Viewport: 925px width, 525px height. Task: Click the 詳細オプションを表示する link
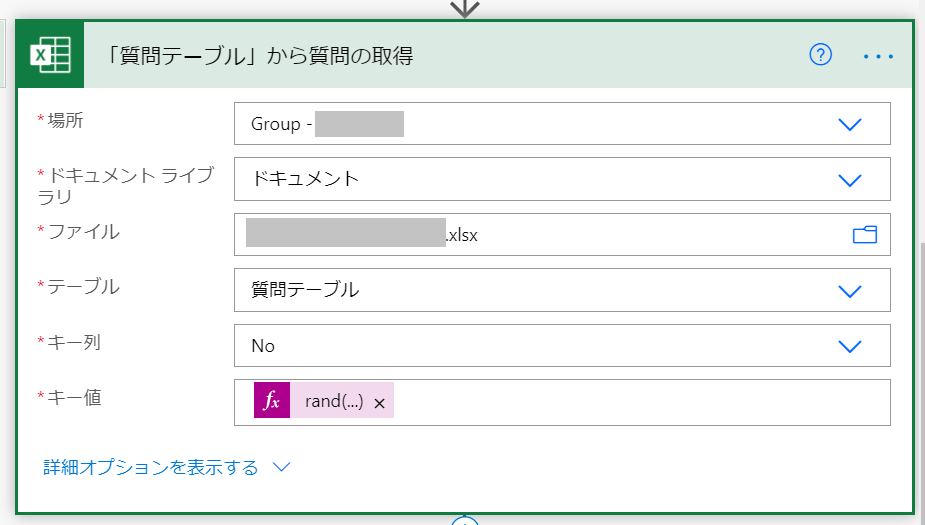coord(151,467)
